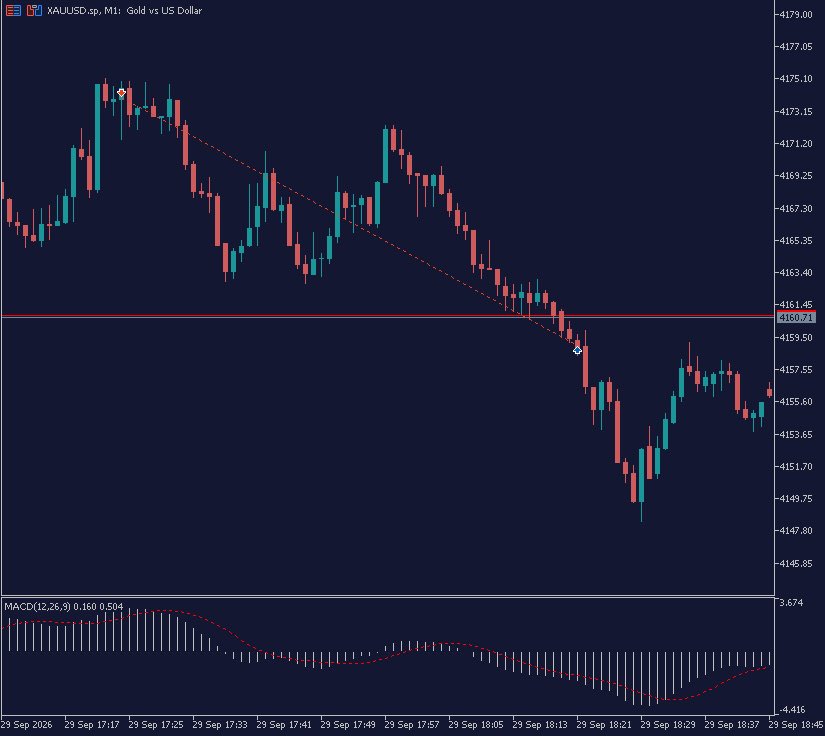
Task: Click the 4163.40 price scale value
Action: pyautogui.click(x=796, y=273)
